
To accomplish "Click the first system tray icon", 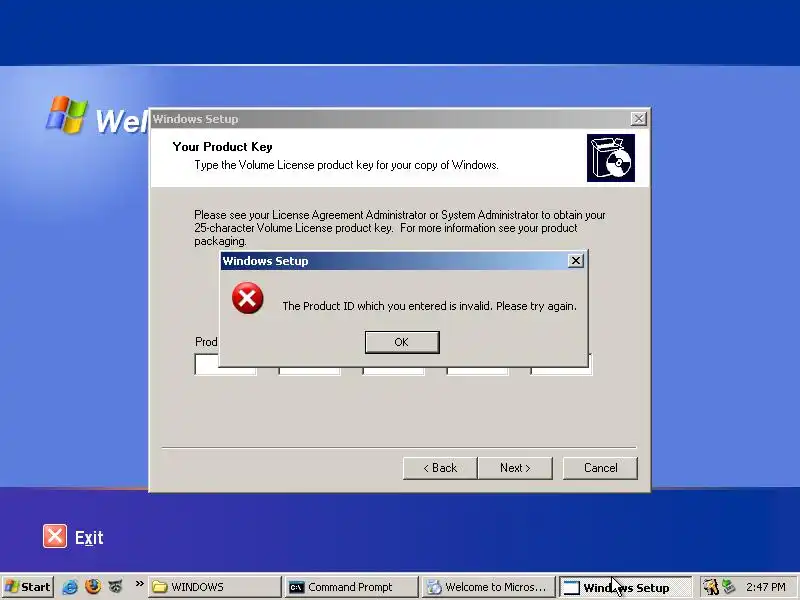I will click(x=710, y=587).
